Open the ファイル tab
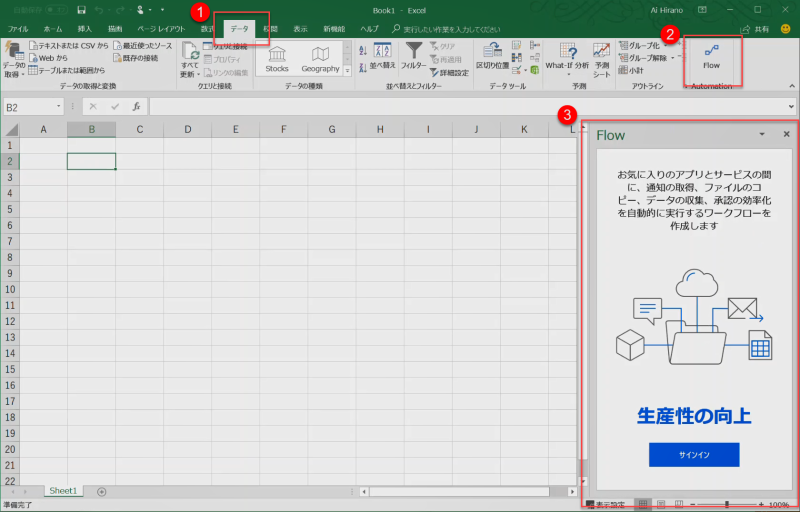Viewport: 800px width, 512px height. [18, 29]
